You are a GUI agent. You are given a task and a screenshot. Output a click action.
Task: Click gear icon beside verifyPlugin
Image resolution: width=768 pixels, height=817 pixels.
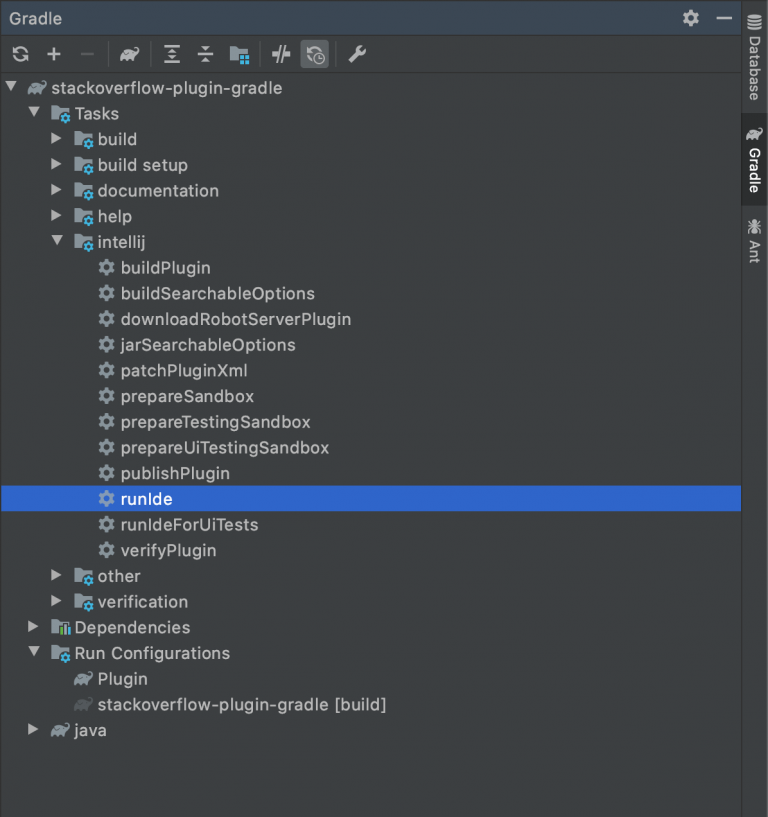(106, 550)
